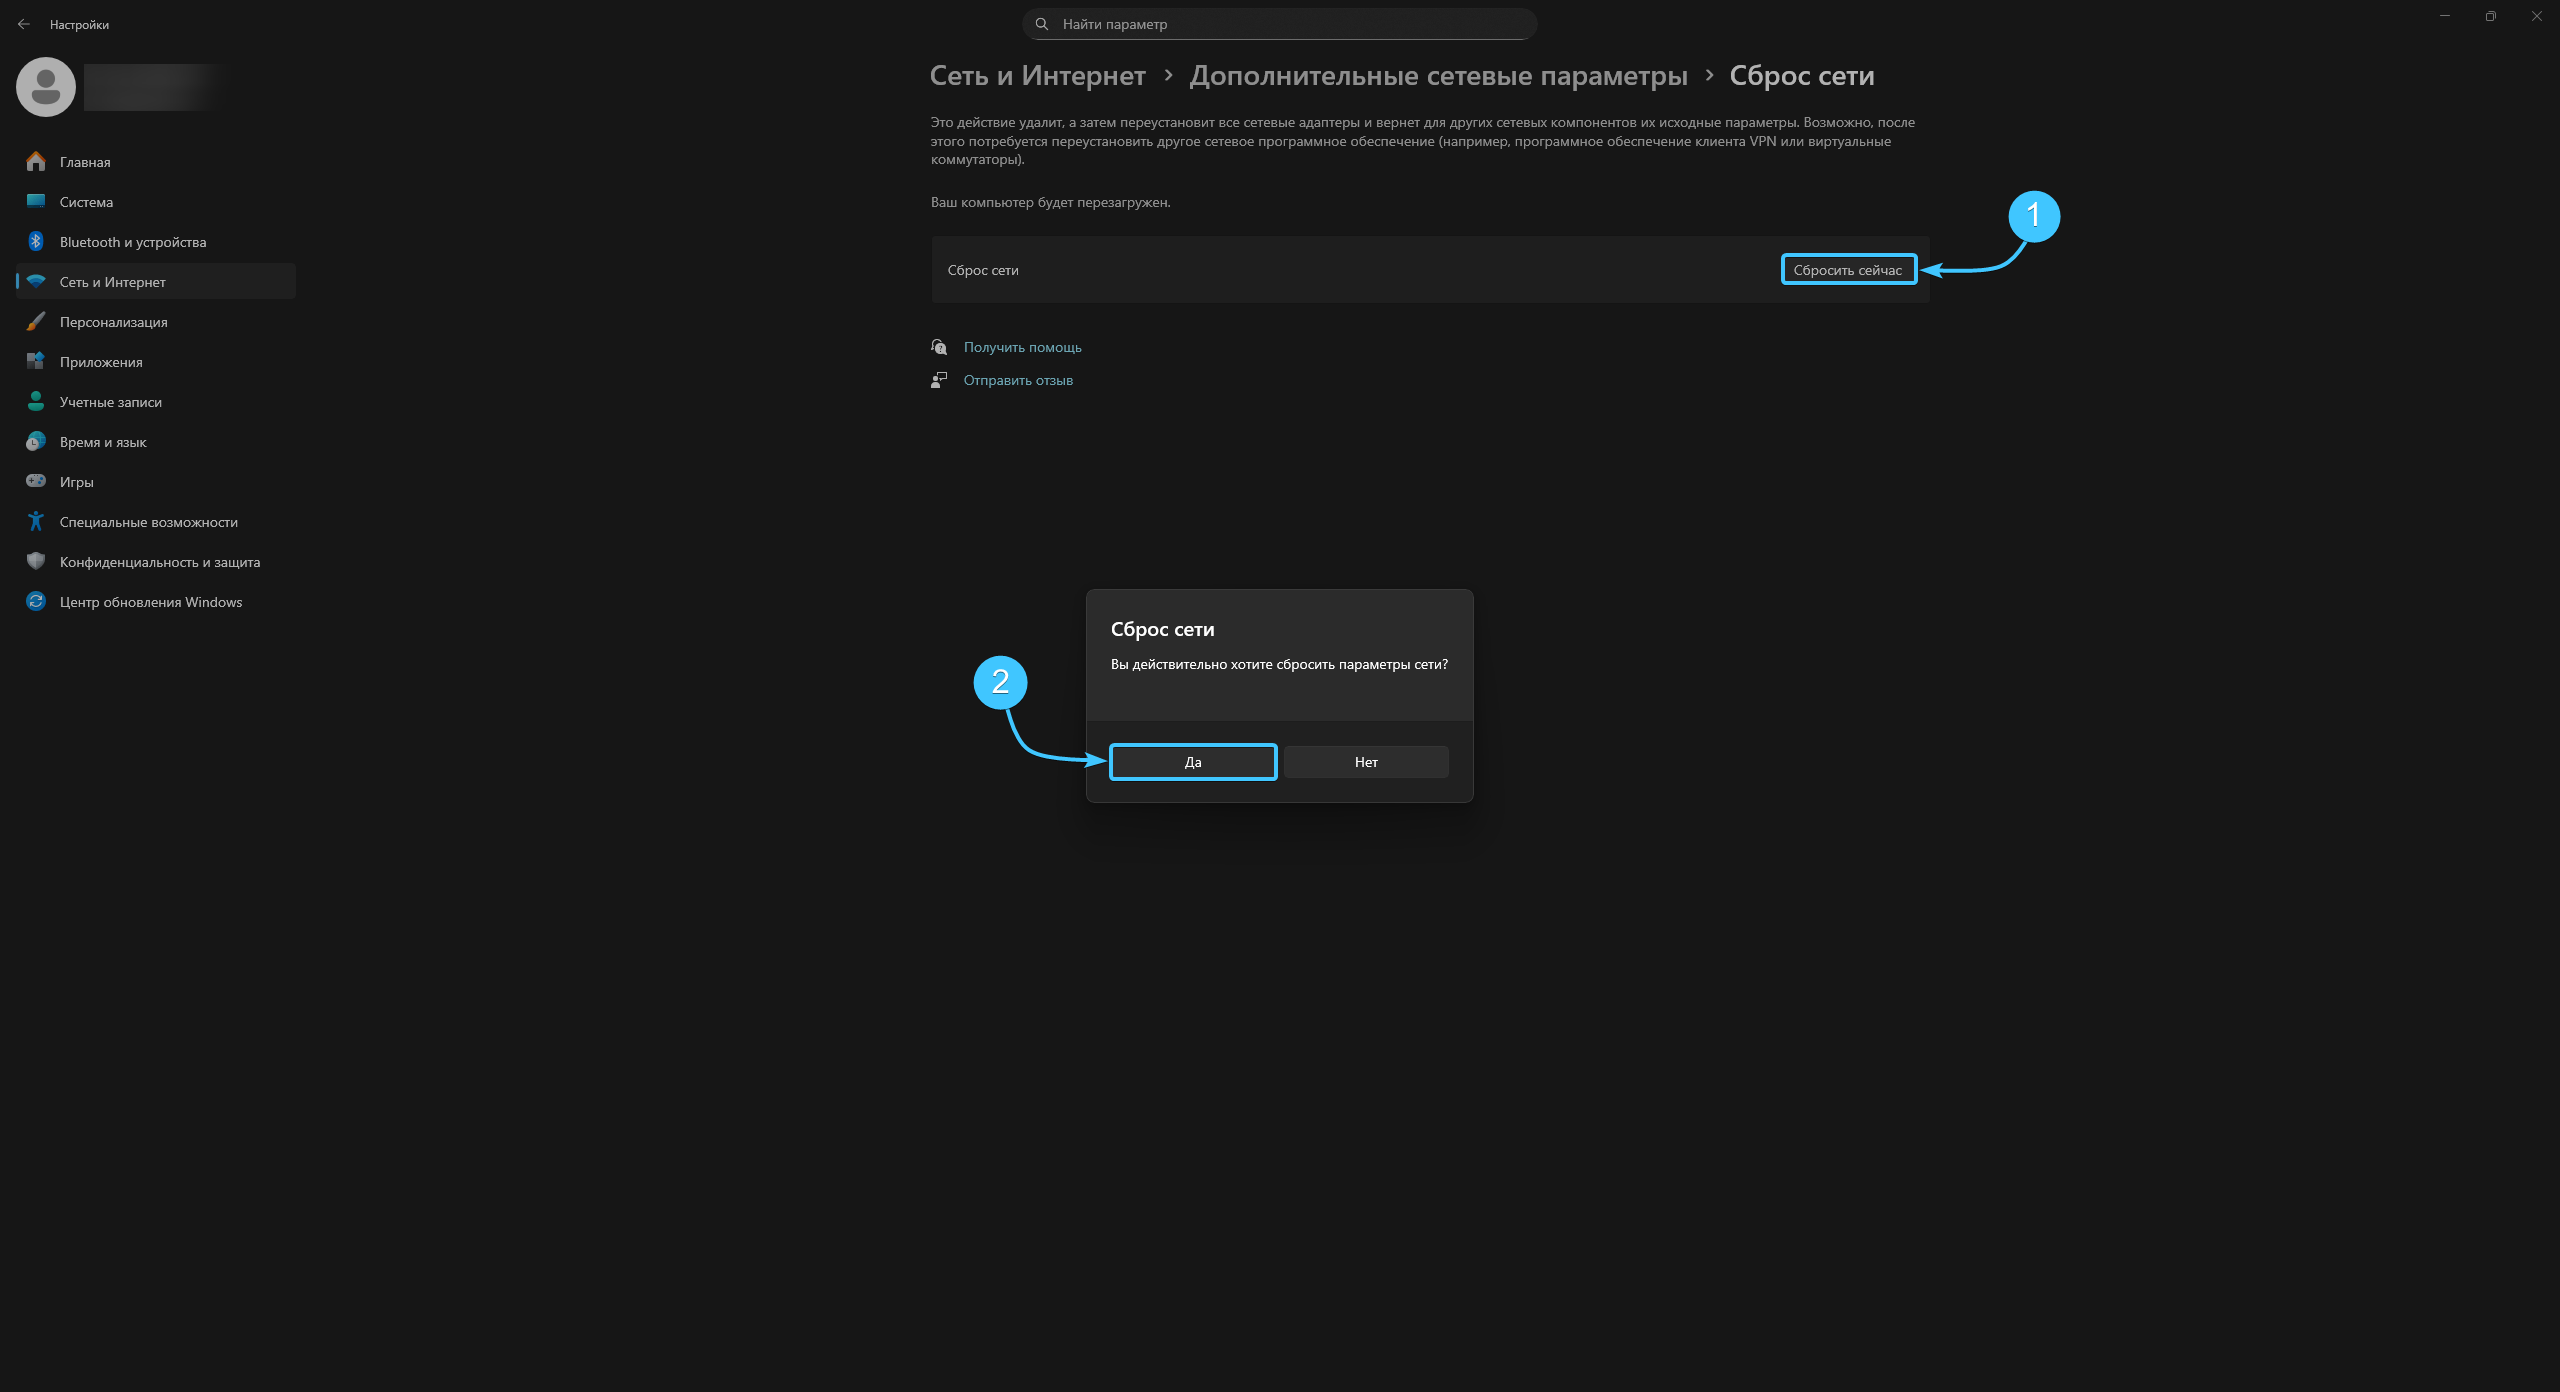Cancel the reset by pressing Нет

1366,762
